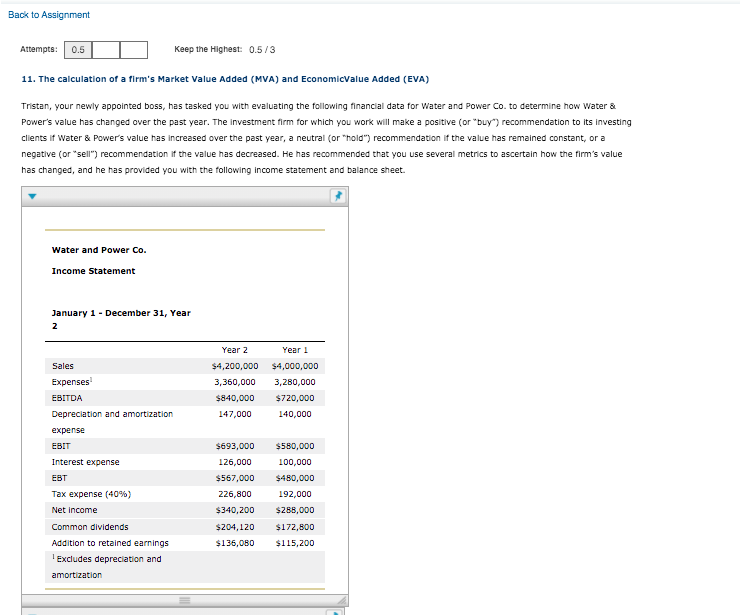Select Year 1 EBITDA value $720,000
The image size is (740, 615).
295,398
